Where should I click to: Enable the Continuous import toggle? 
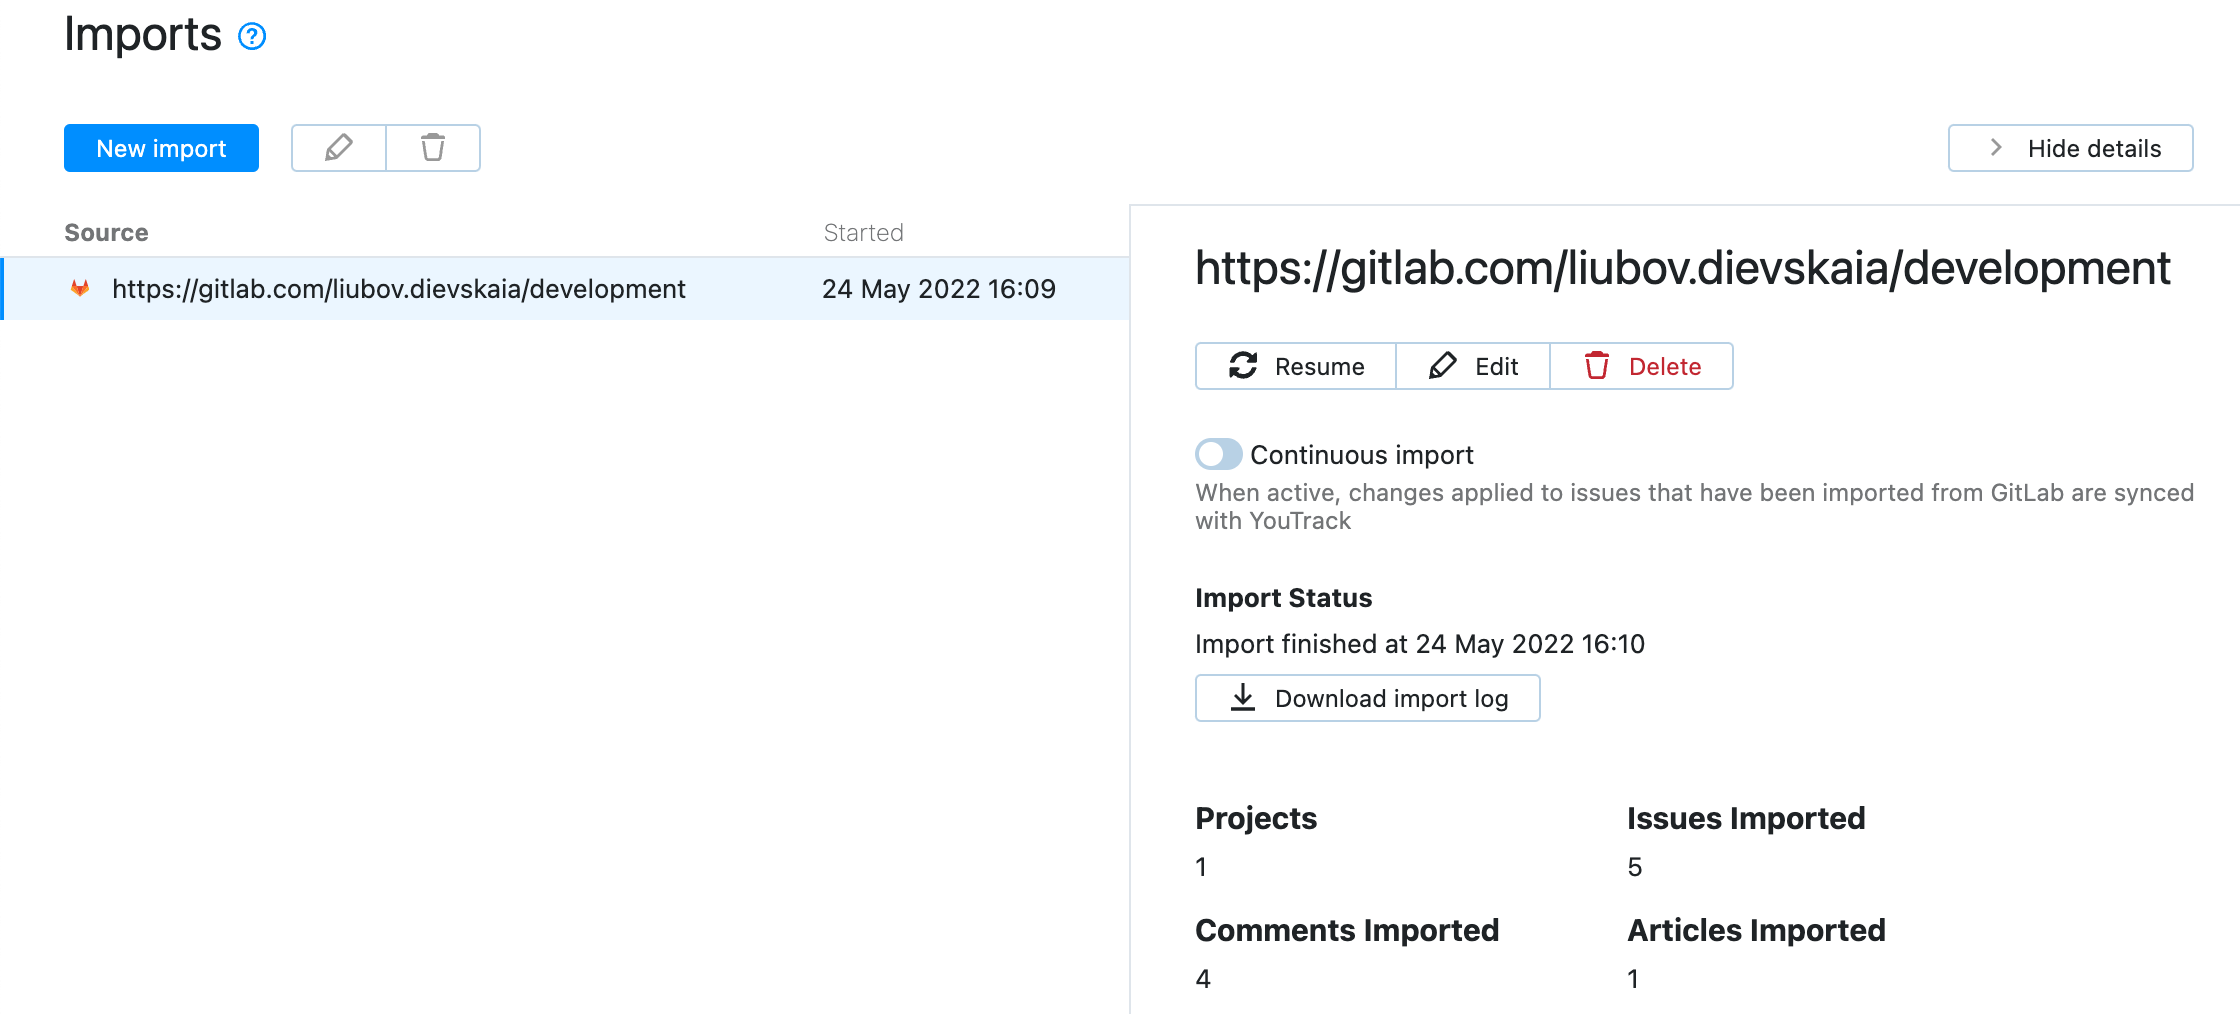(1217, 454)
